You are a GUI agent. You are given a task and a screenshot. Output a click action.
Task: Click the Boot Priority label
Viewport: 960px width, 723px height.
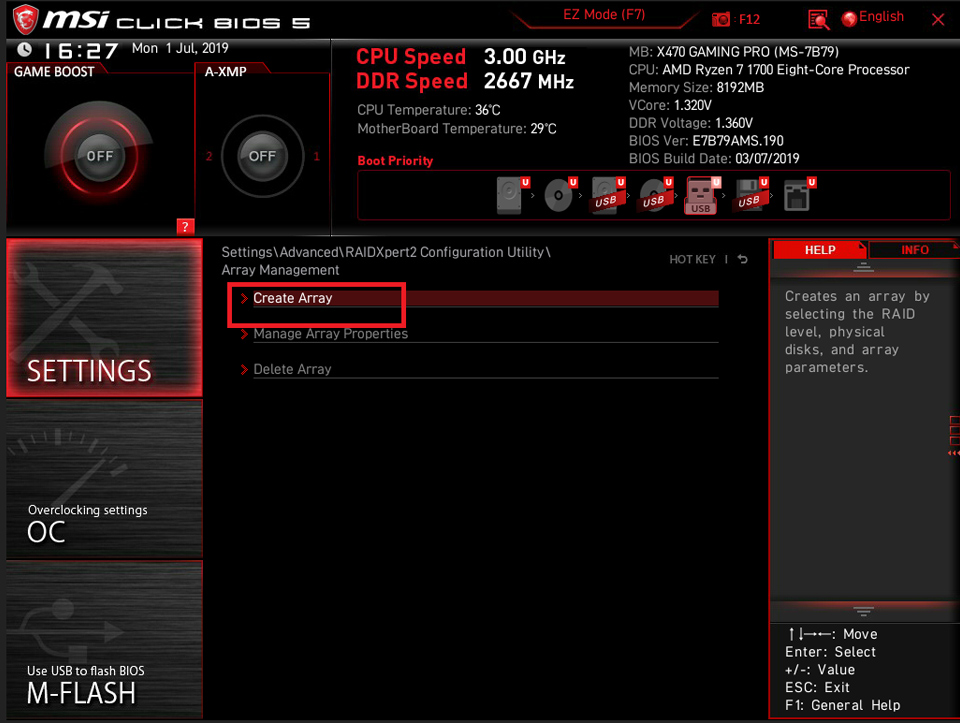(395, 161)
